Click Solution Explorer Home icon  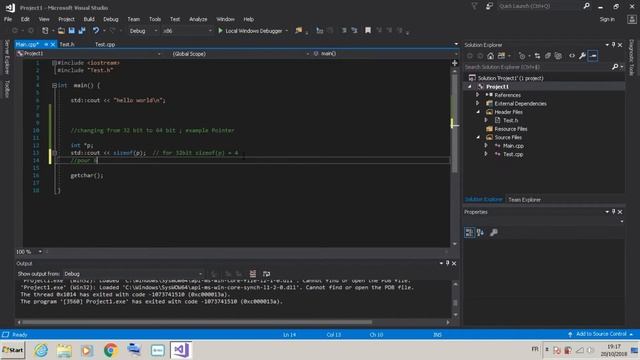click(x=491, y=56)
